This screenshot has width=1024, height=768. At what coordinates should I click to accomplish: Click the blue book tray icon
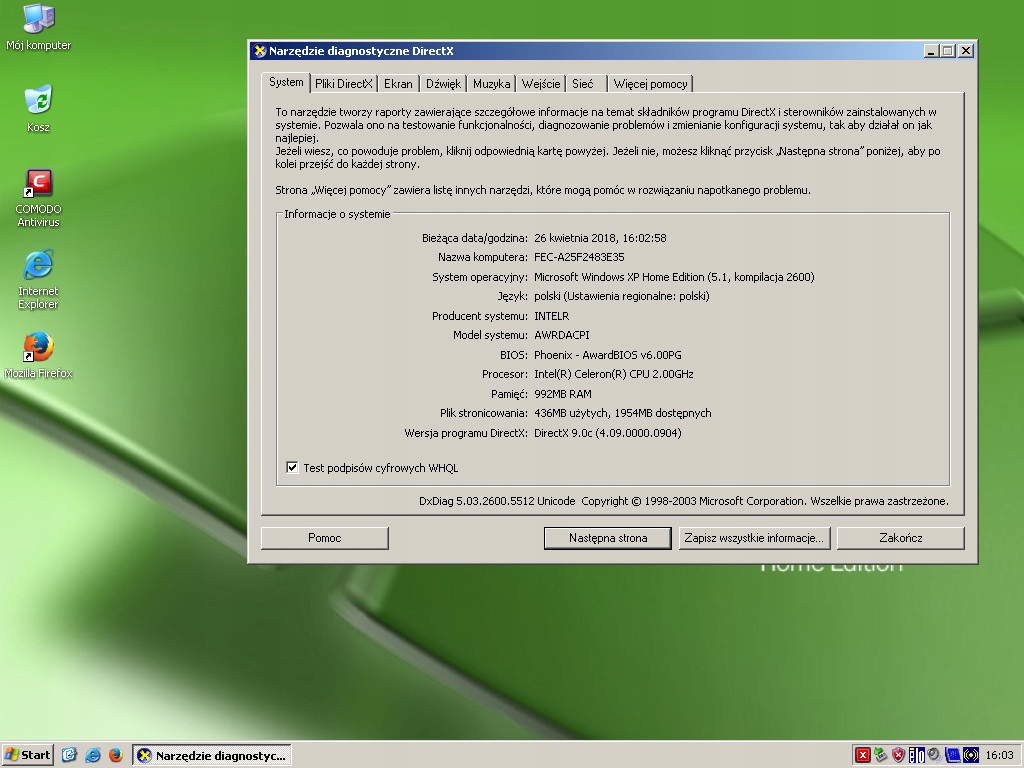953,755
